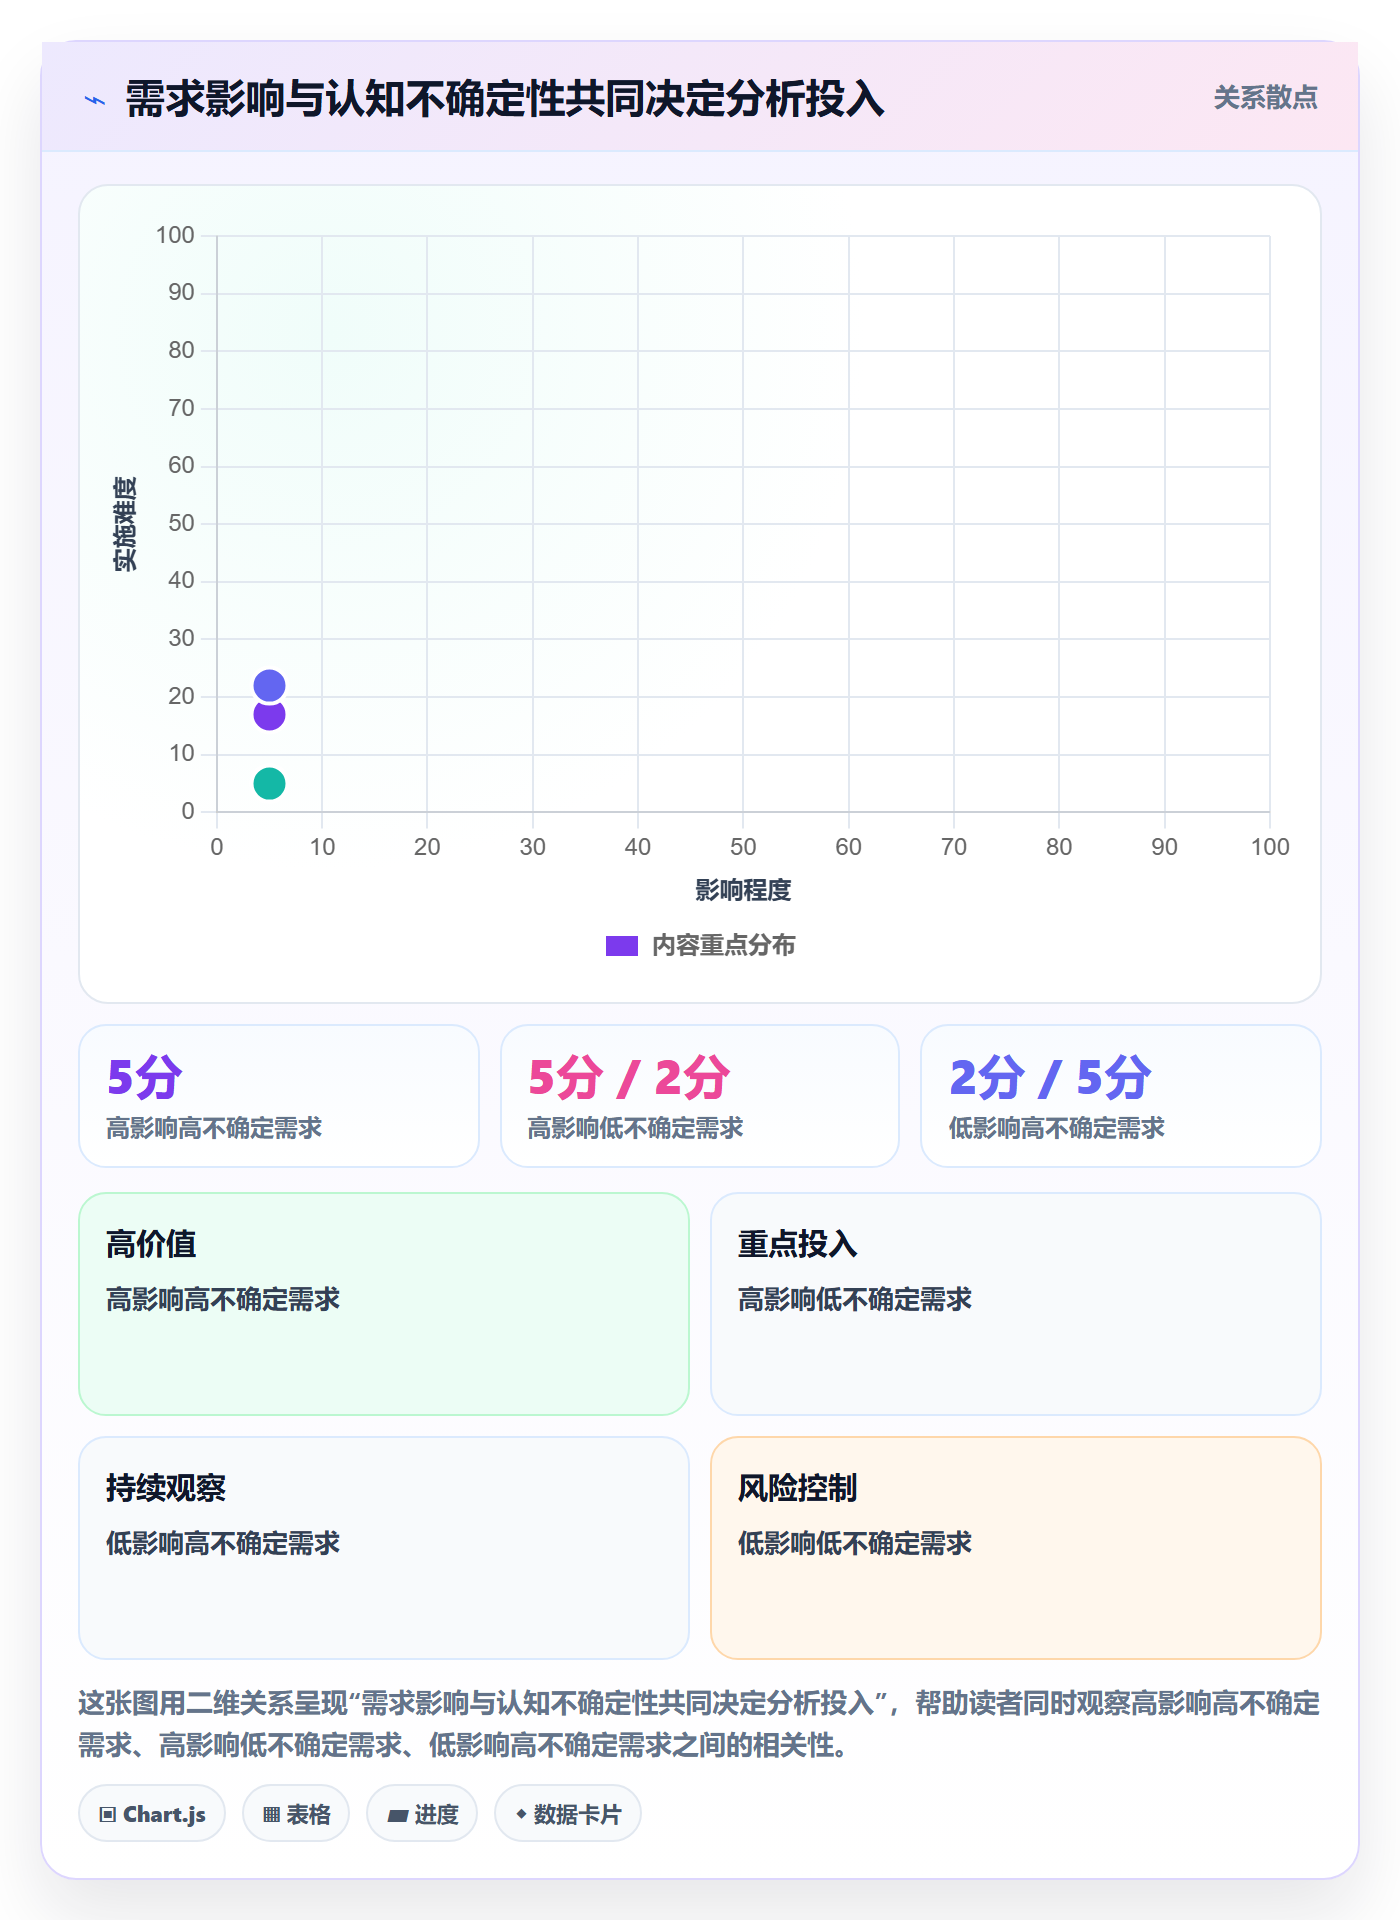Click the lightning bolt icon in header
Image resolution: width=1400 pixels, height=1920 pixels.
coord(95,100)
